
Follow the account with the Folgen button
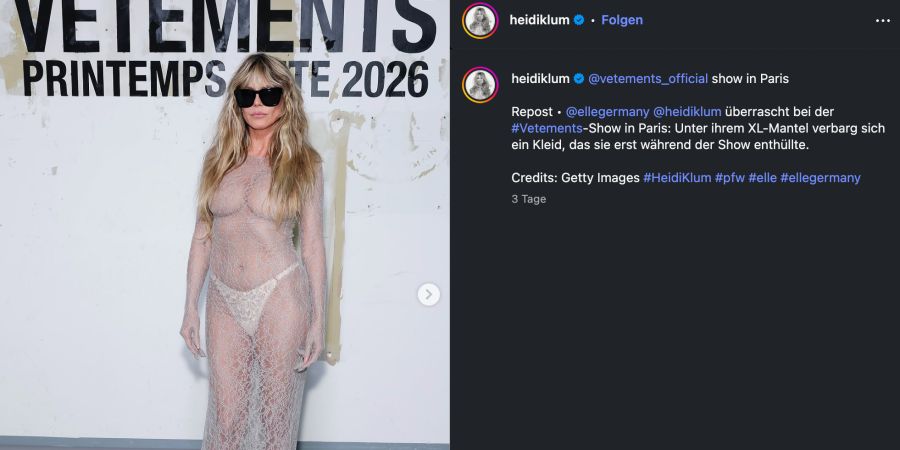[x=622, y=20]
